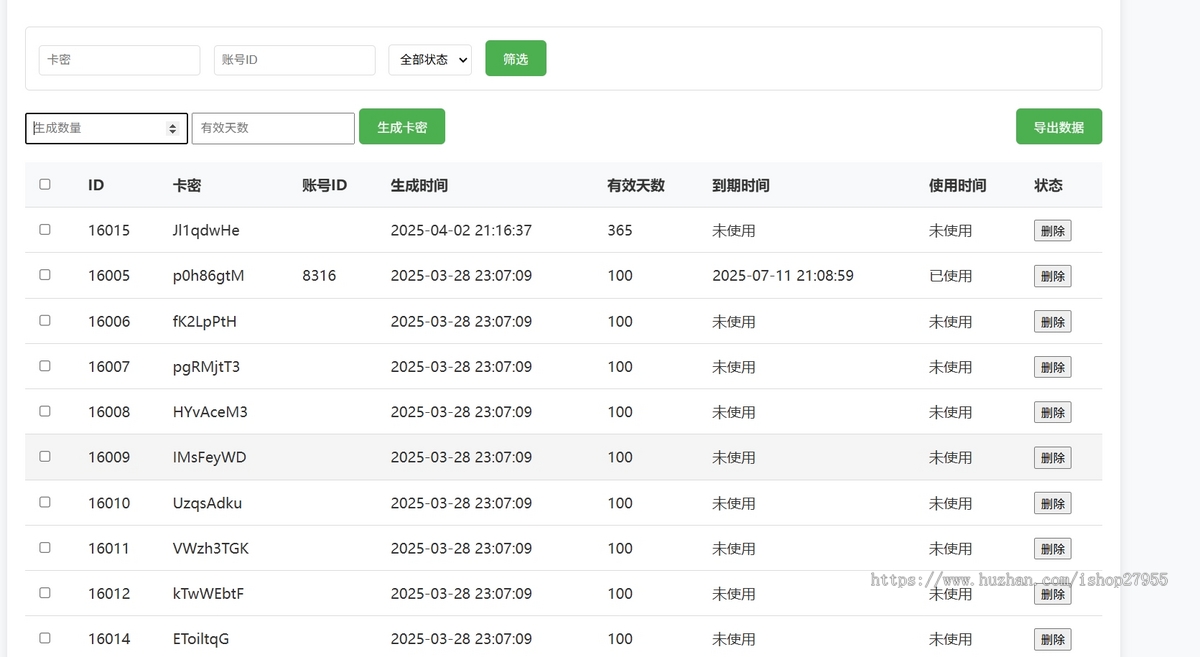The height and width of the screenshot is (657, 1200).
Task: Delete the card IMsFeyWD row
Action: coord(1052,458)
